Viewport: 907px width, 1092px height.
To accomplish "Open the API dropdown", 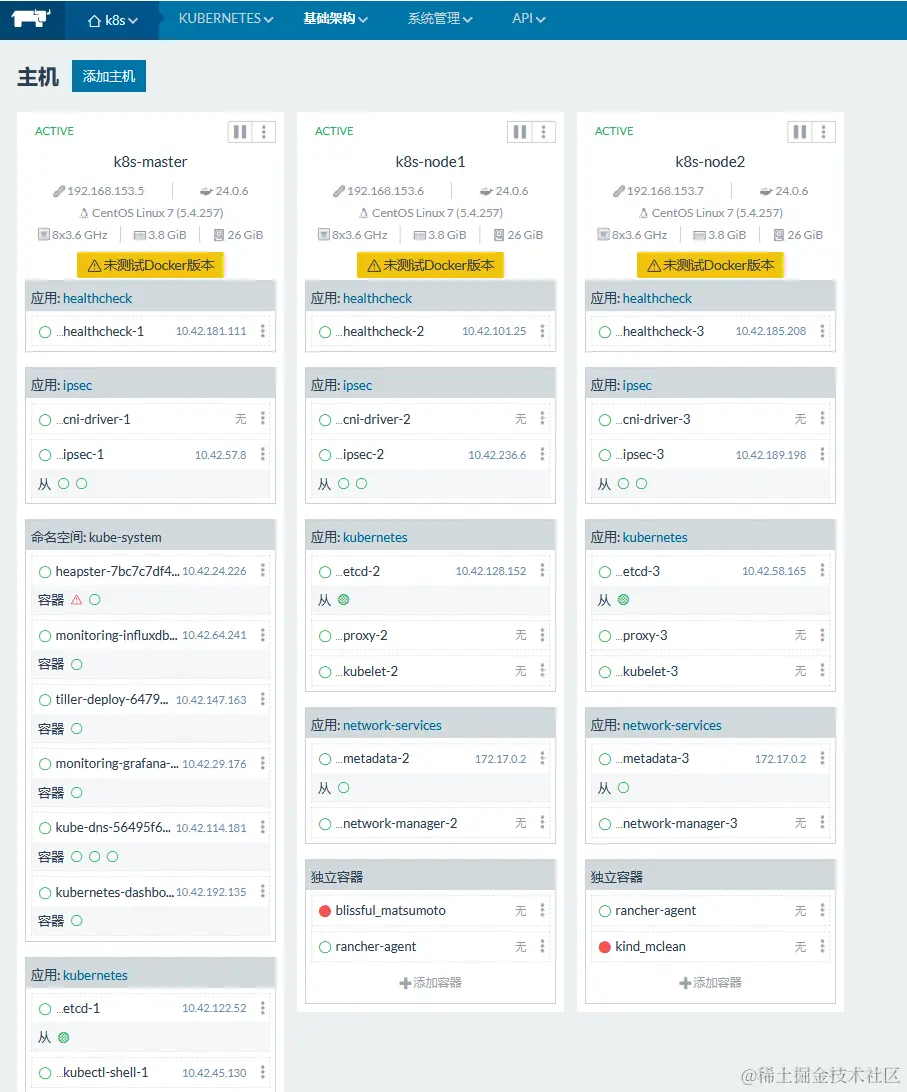I will point(528,17).
